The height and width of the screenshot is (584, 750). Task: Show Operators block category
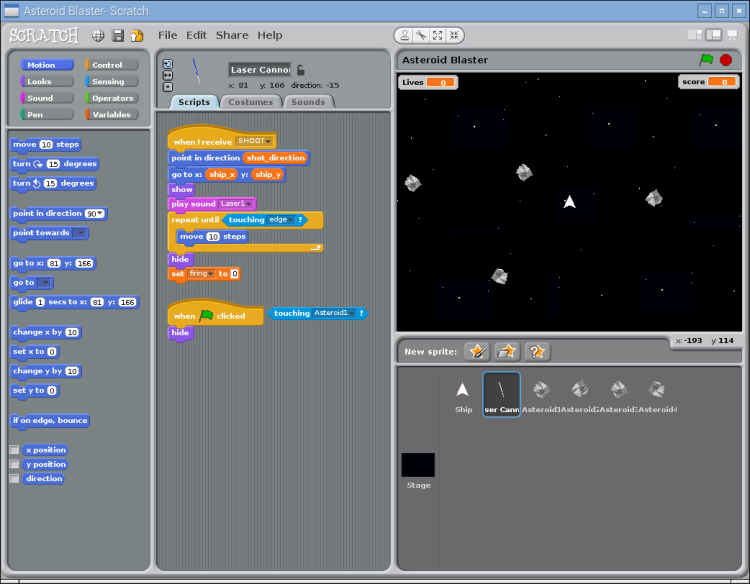tap(112, 98)
